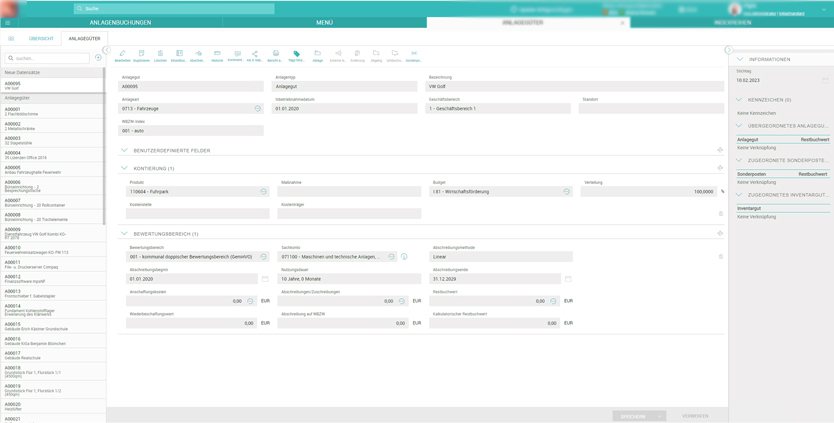The width and height of the screenshot is (834, 423).
Task: Click the Duplizieren toolbar icon
Action: (141, 54)
